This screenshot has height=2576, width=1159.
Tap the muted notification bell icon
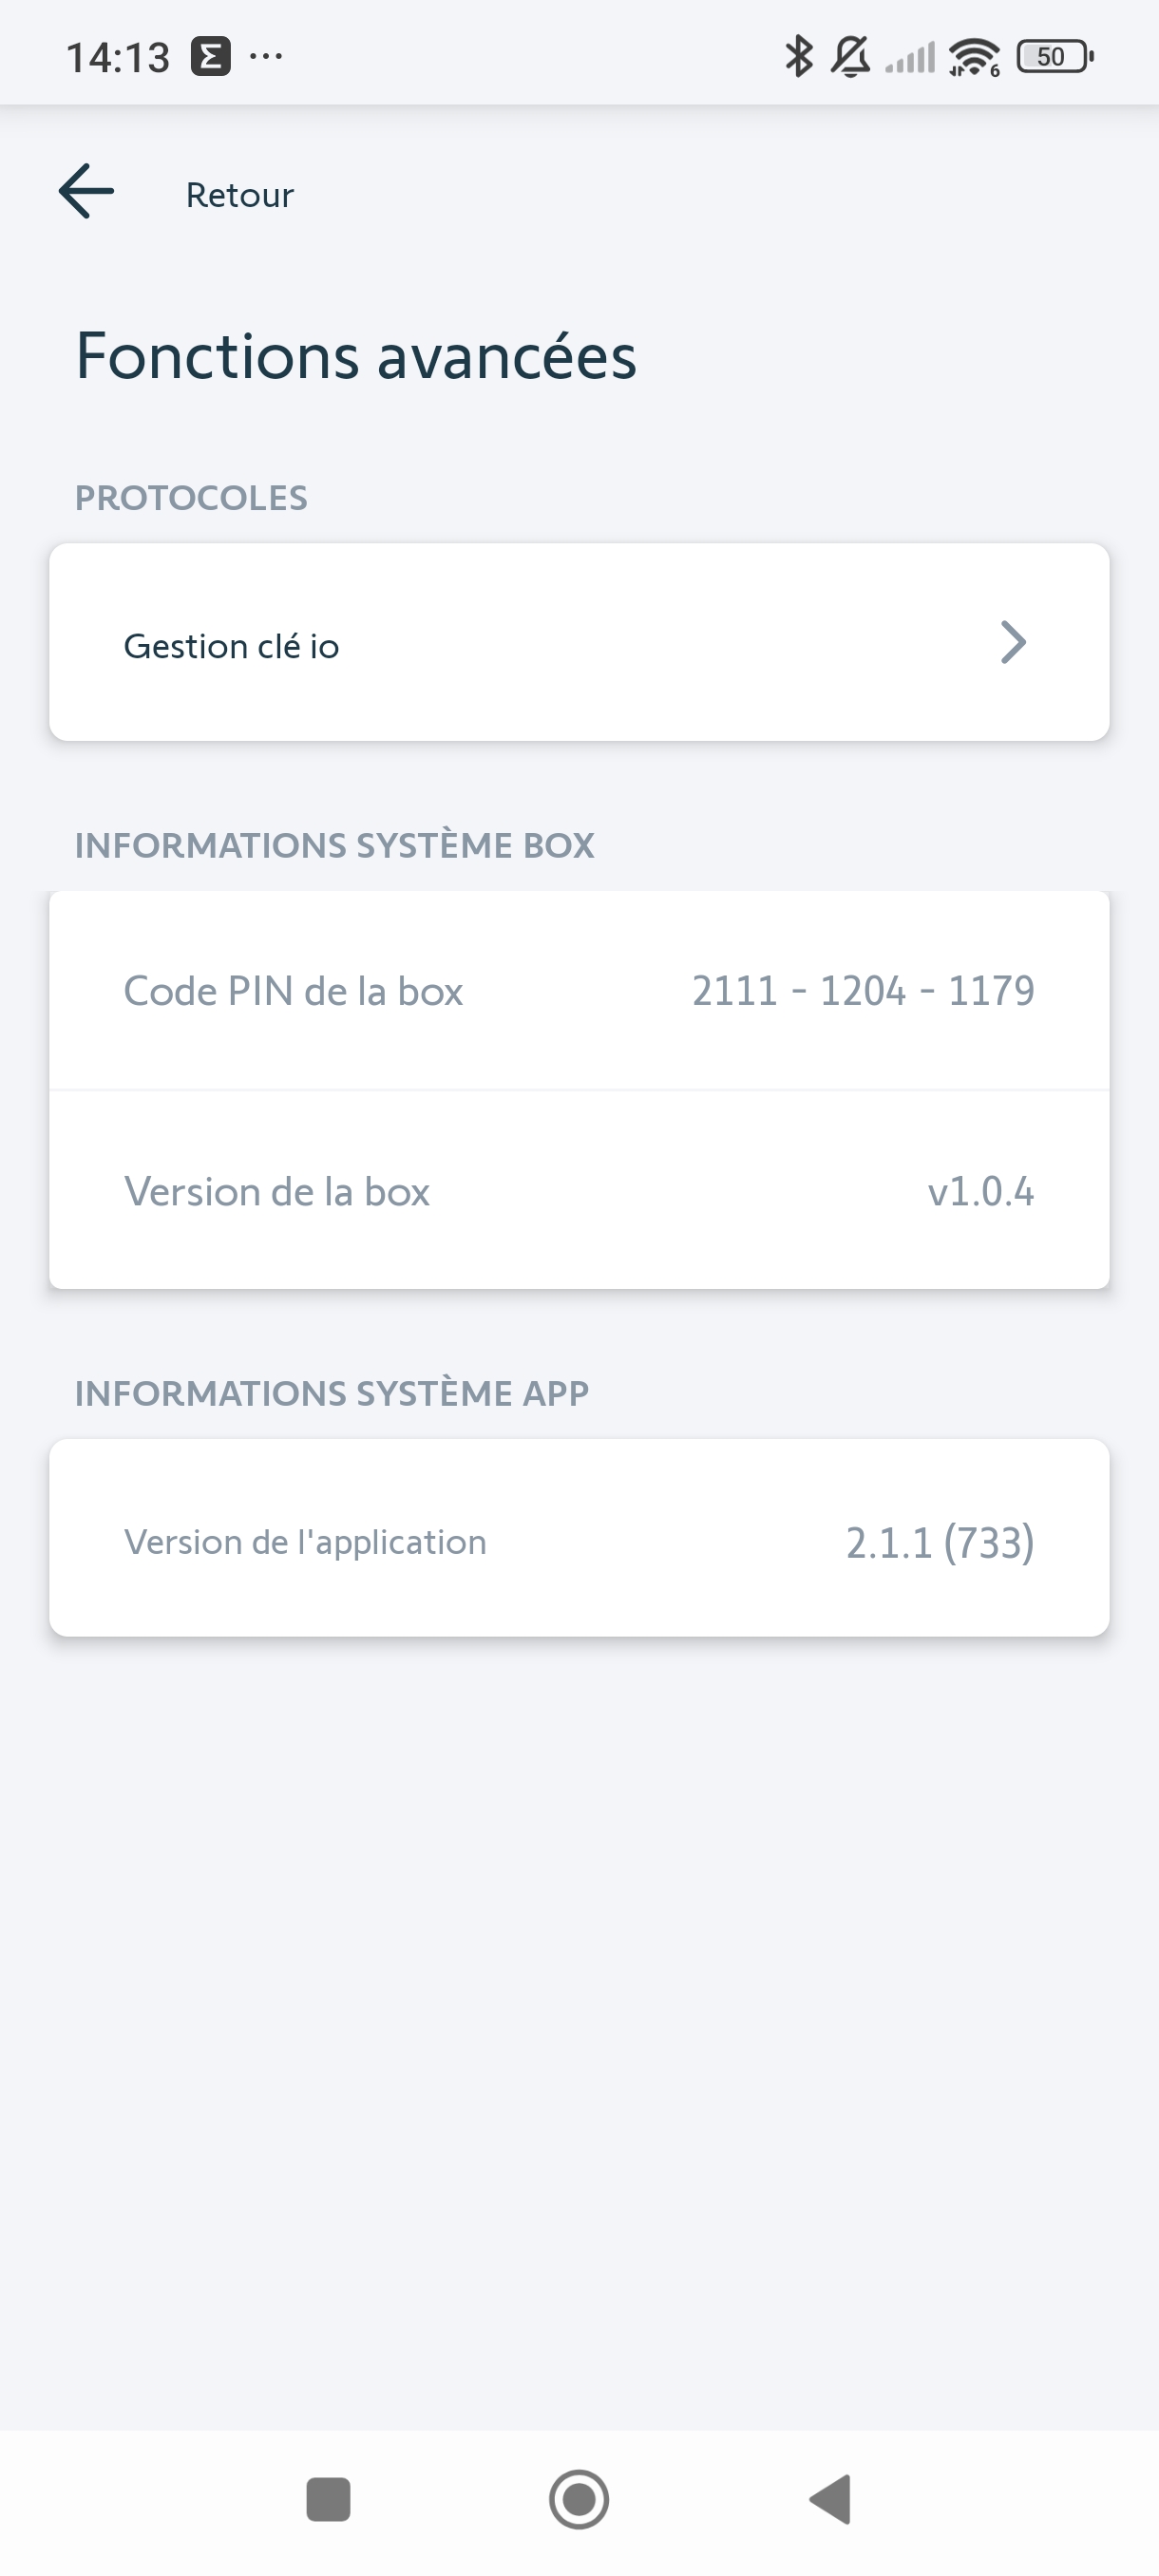(x=850, y=56)
